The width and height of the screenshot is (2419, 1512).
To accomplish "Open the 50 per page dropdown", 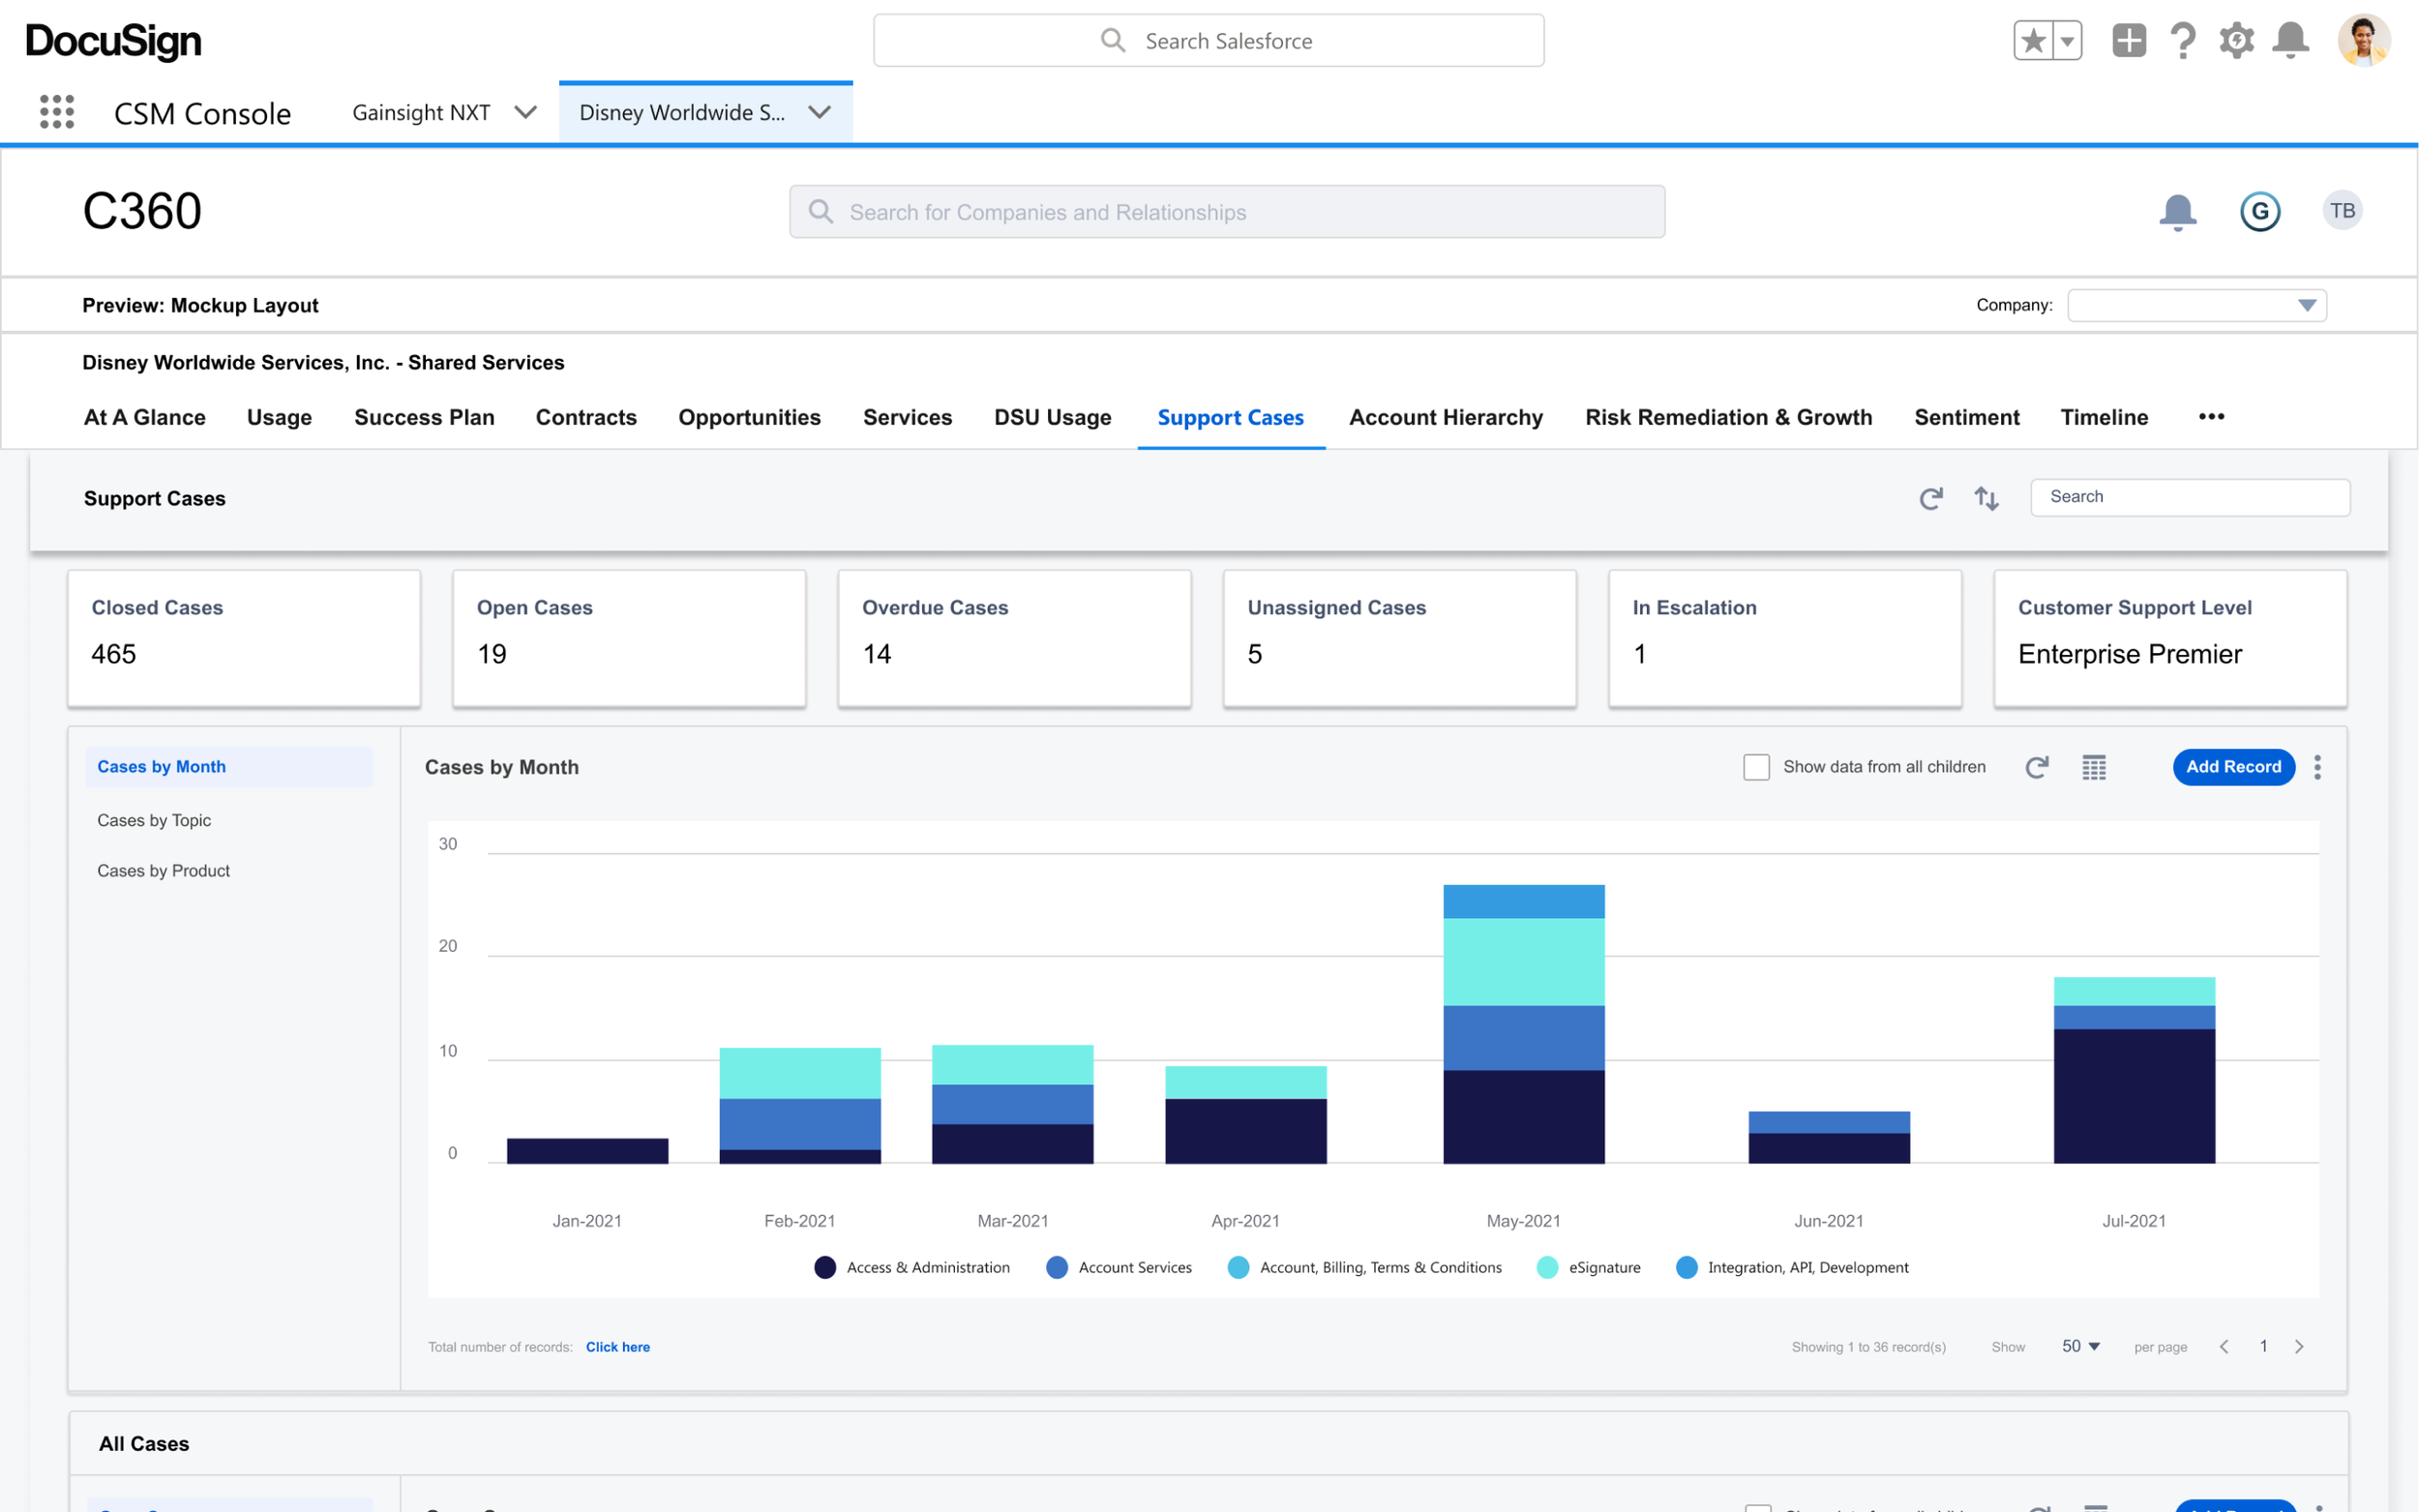I will pos(2080,1347).
